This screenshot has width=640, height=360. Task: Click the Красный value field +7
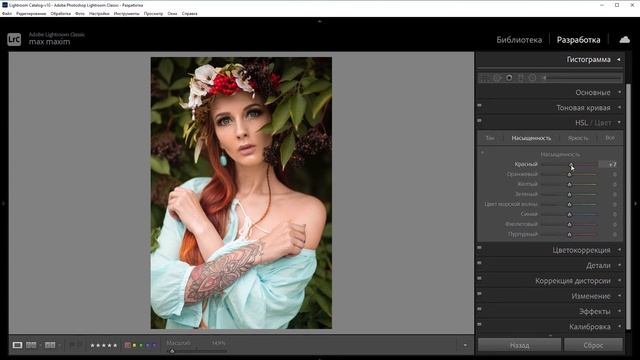tap(608, 164)
